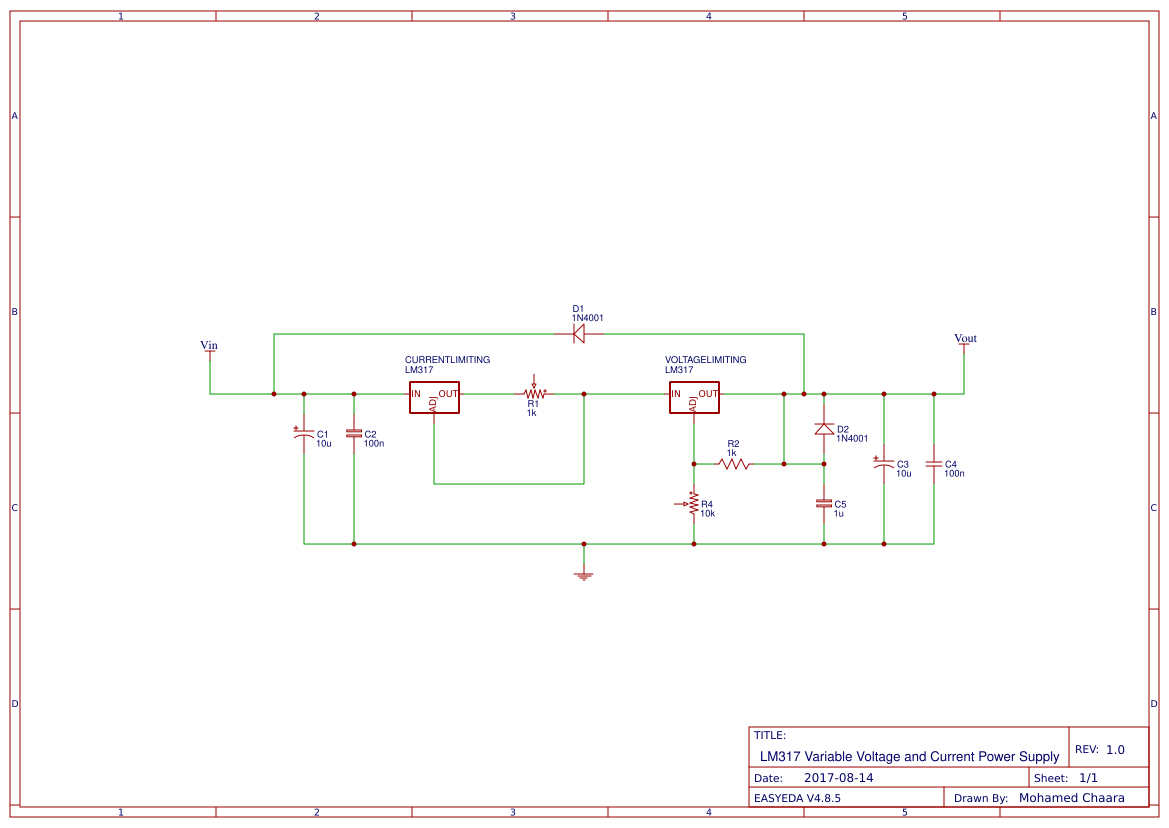Select the 'CURRENTLIMITING' text label
Viewport: 1169px width, 828px height.
point(447,359)
